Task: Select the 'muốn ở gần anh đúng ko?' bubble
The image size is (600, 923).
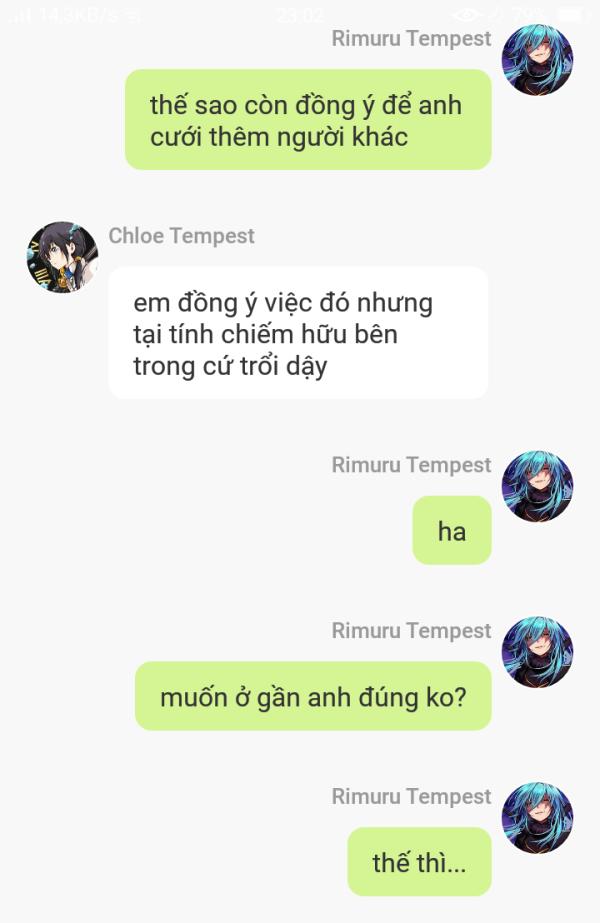Action: pos(313,696)
